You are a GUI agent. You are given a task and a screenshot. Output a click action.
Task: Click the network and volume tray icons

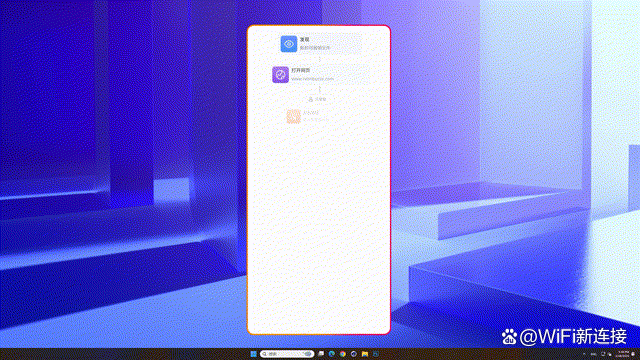pos(606,354)
